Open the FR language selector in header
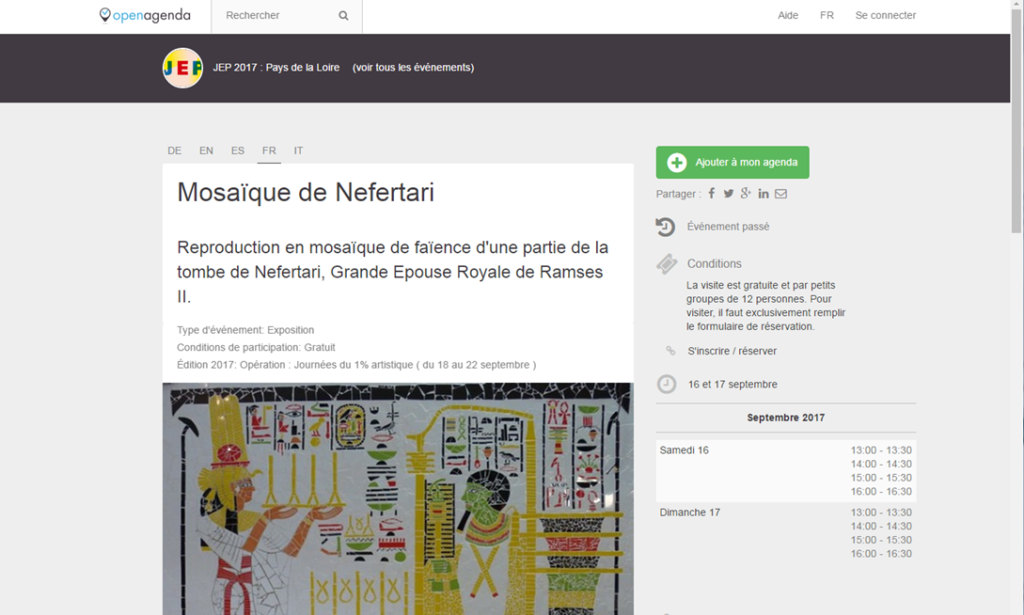The width and height of the screenshot is (1024, 615). 827,16
